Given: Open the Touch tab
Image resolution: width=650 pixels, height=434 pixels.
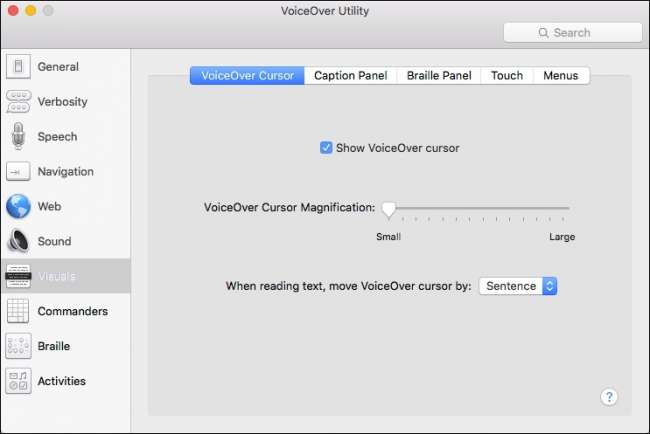Looking at the screenshot, I should click(506, 75).
